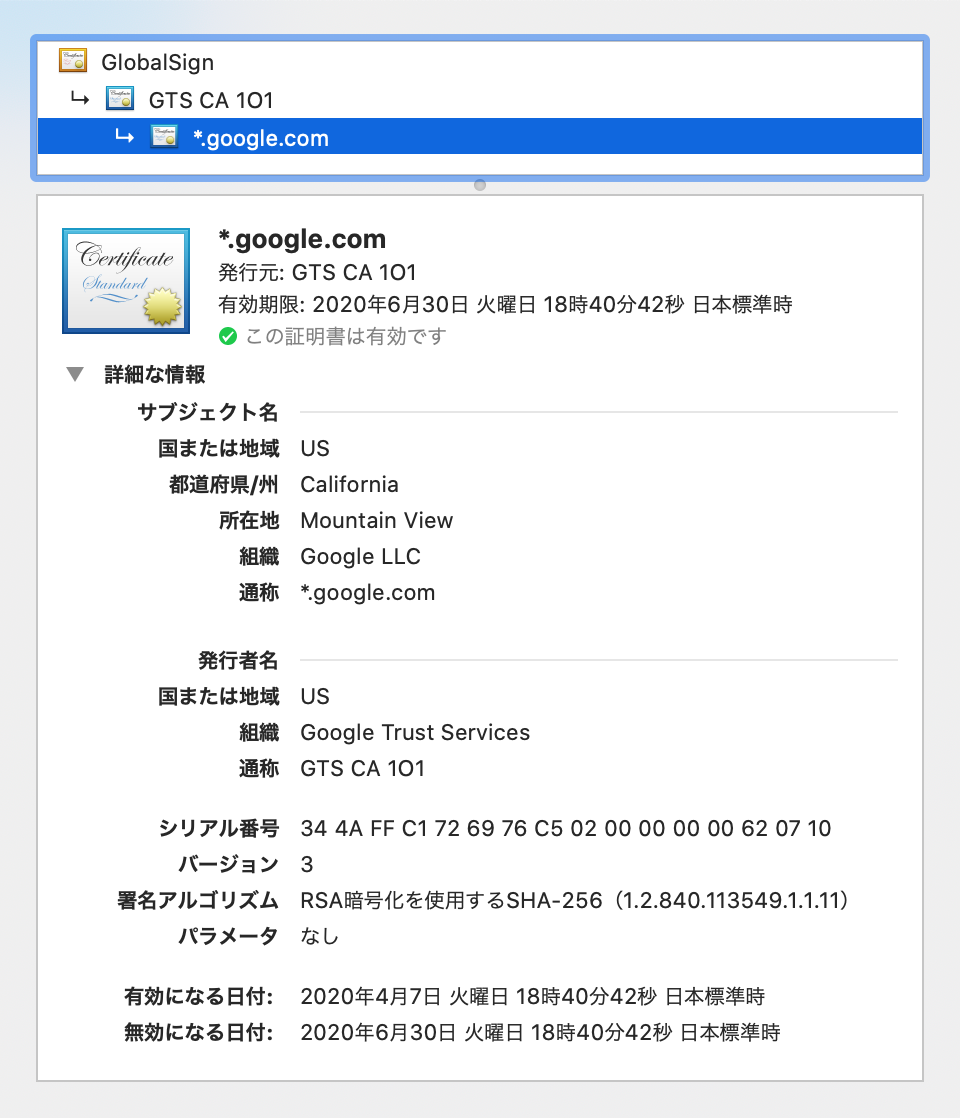Click the 所在地 field label

248,520
